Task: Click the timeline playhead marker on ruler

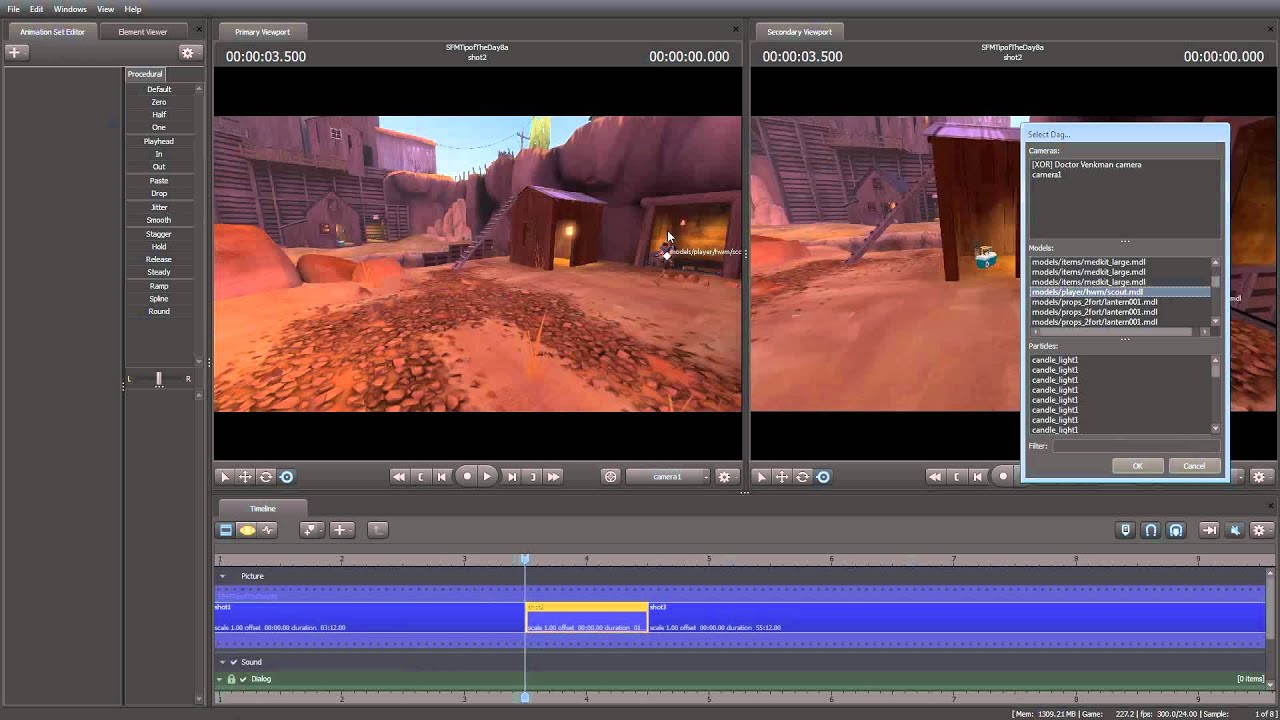Action: tap(525, 559)
